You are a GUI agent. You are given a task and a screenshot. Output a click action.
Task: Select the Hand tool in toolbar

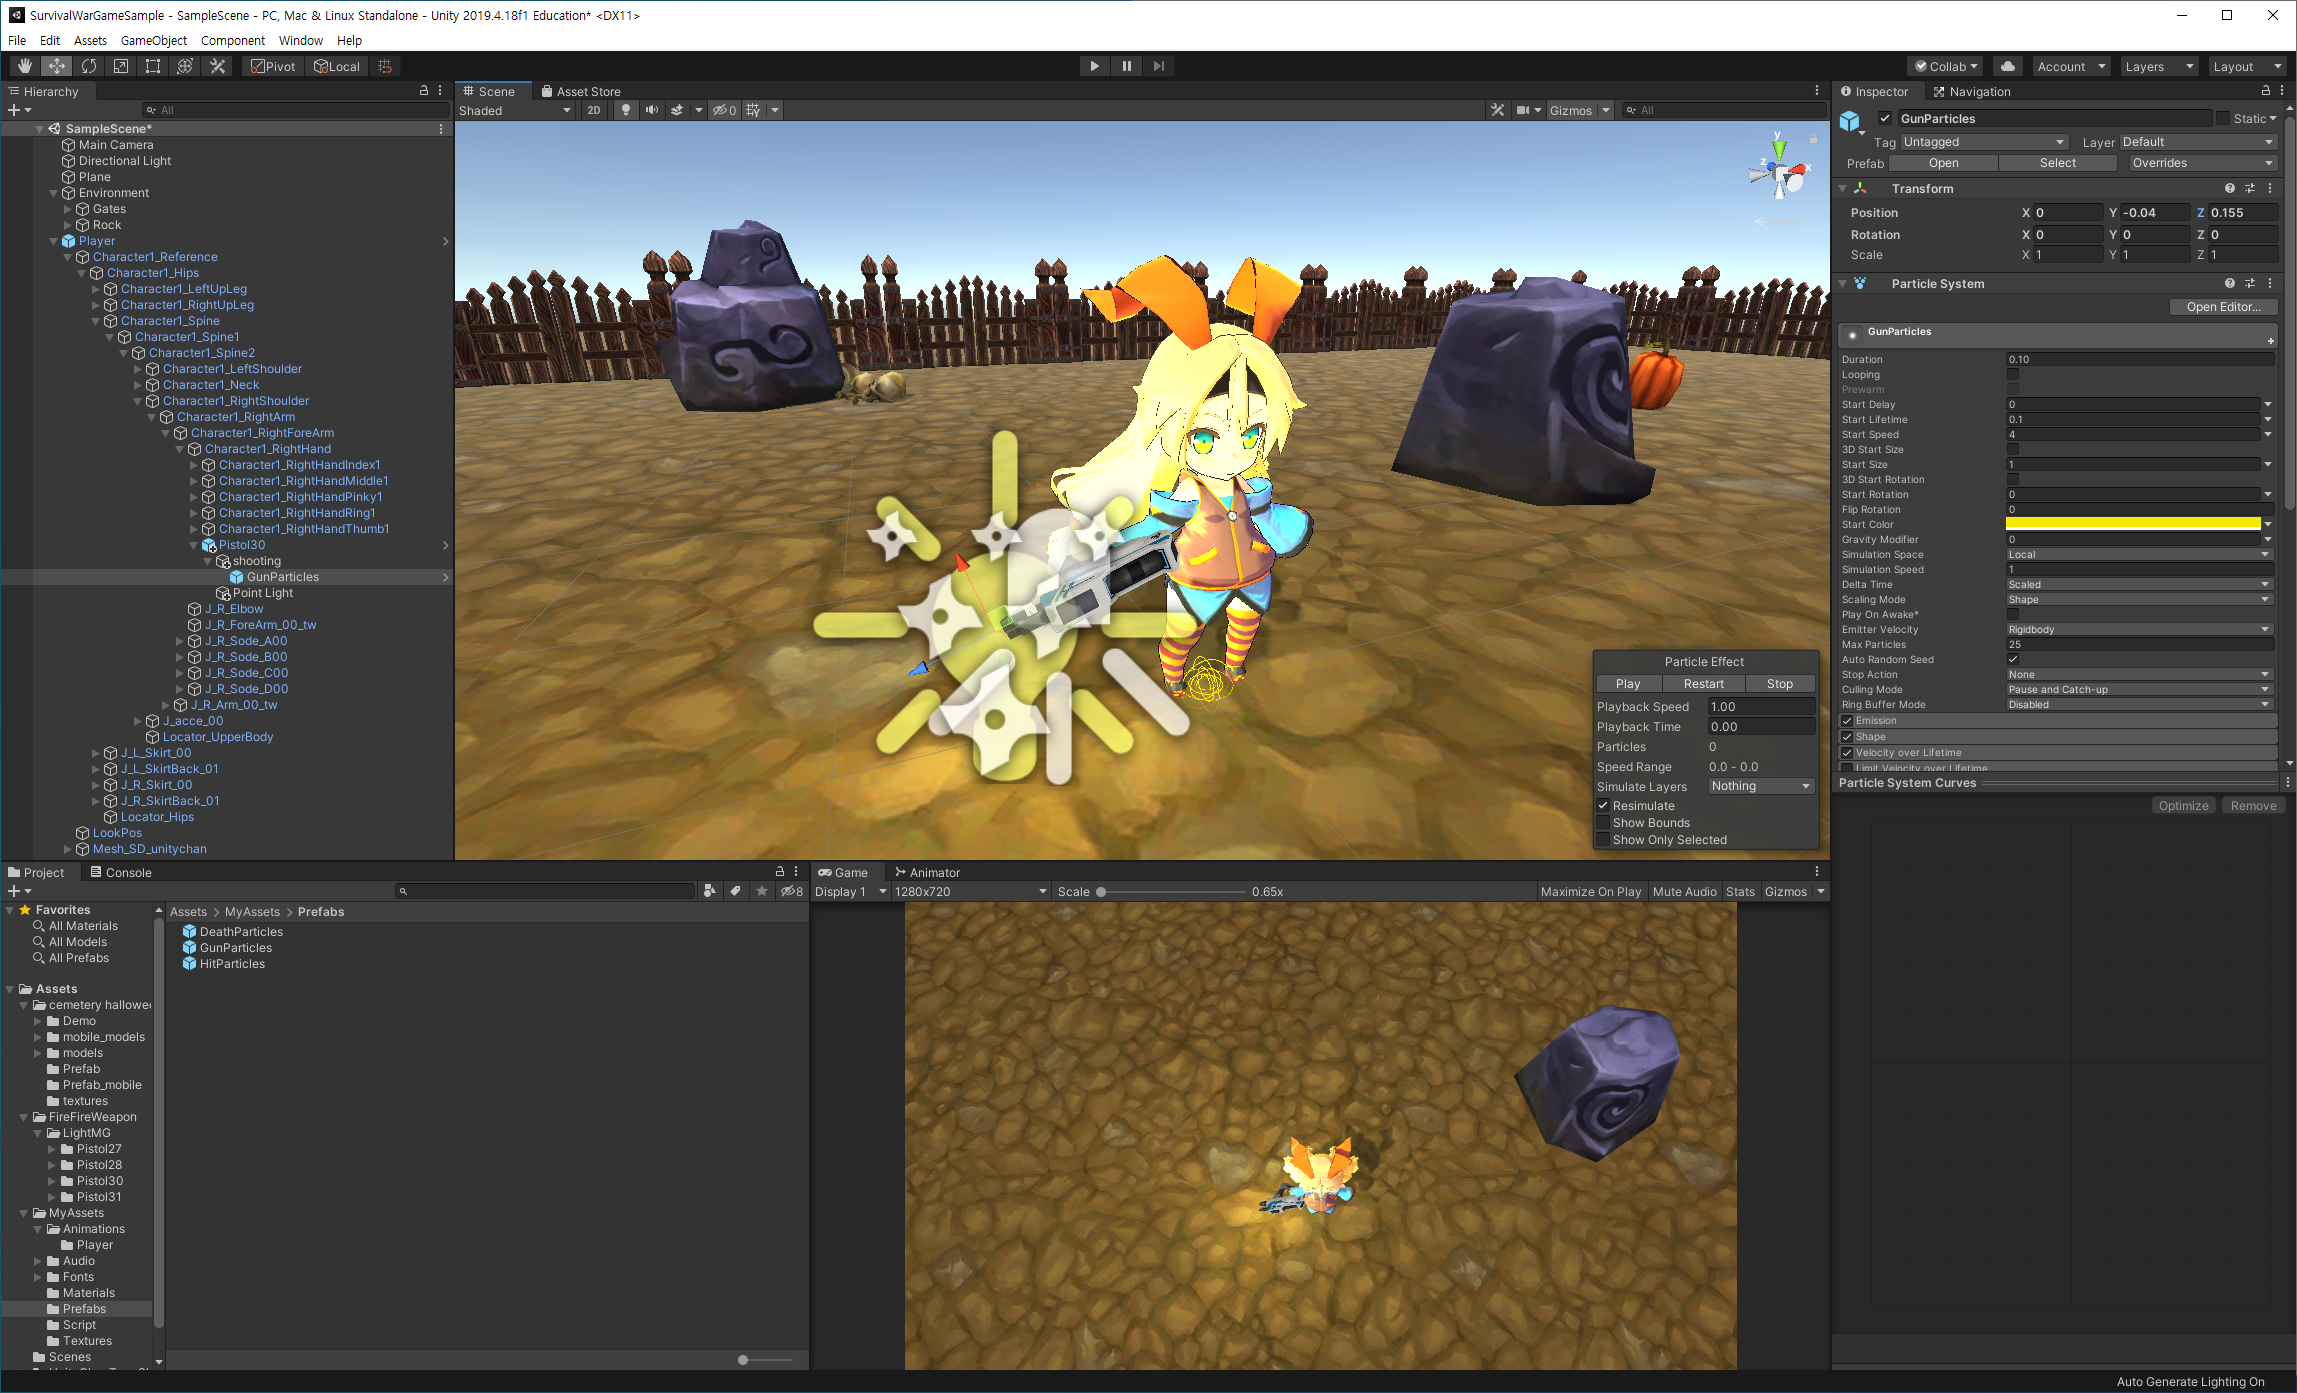pyautogui.click(x=25, y=66)
